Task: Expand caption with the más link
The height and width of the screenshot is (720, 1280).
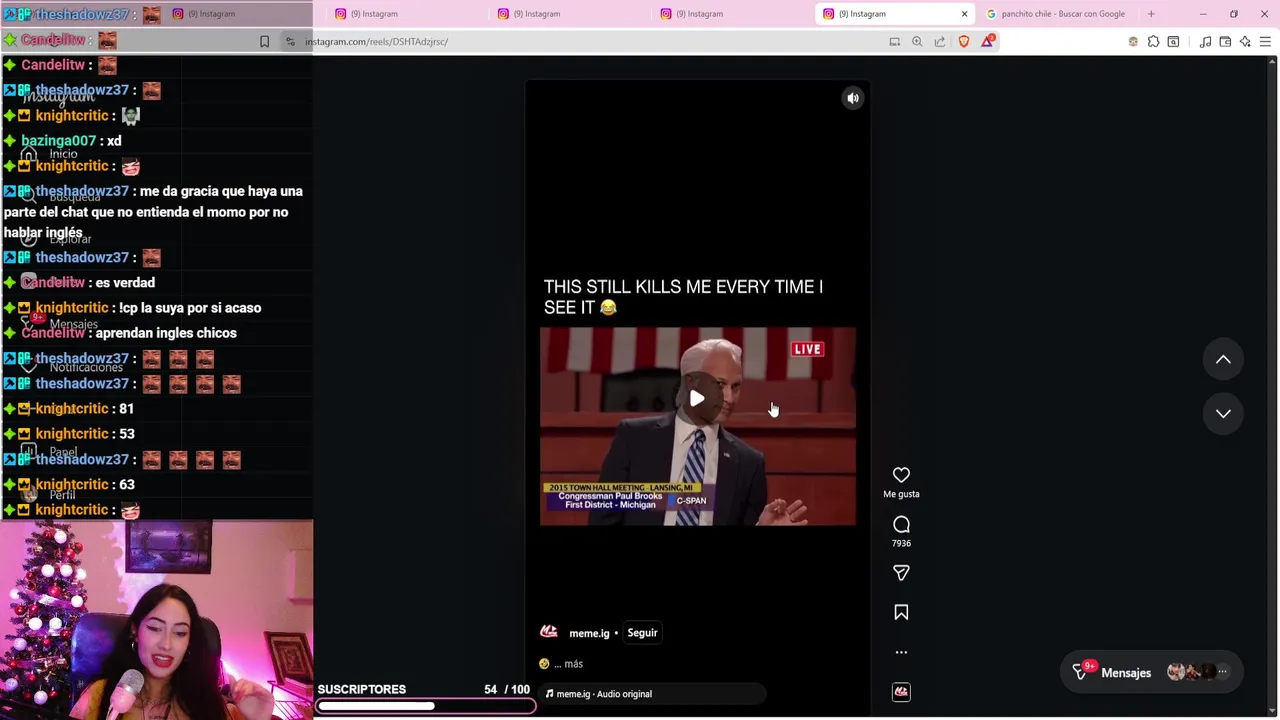Action: tap(573, 664)
